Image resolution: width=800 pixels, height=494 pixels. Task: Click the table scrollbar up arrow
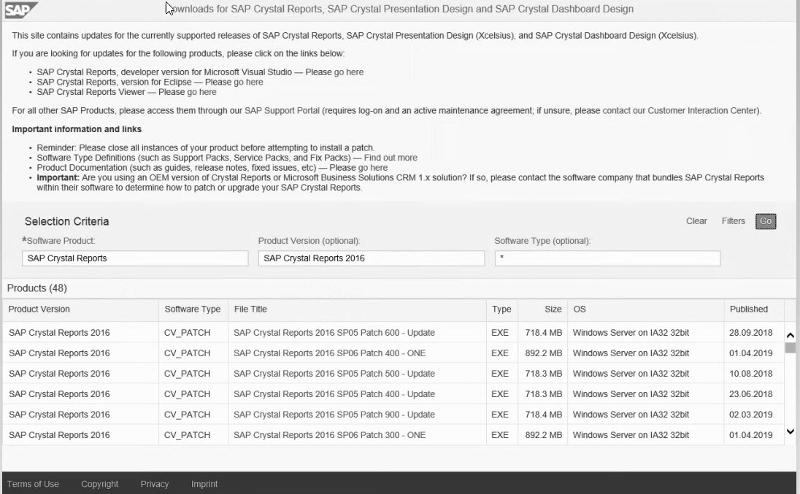[790, 335]
